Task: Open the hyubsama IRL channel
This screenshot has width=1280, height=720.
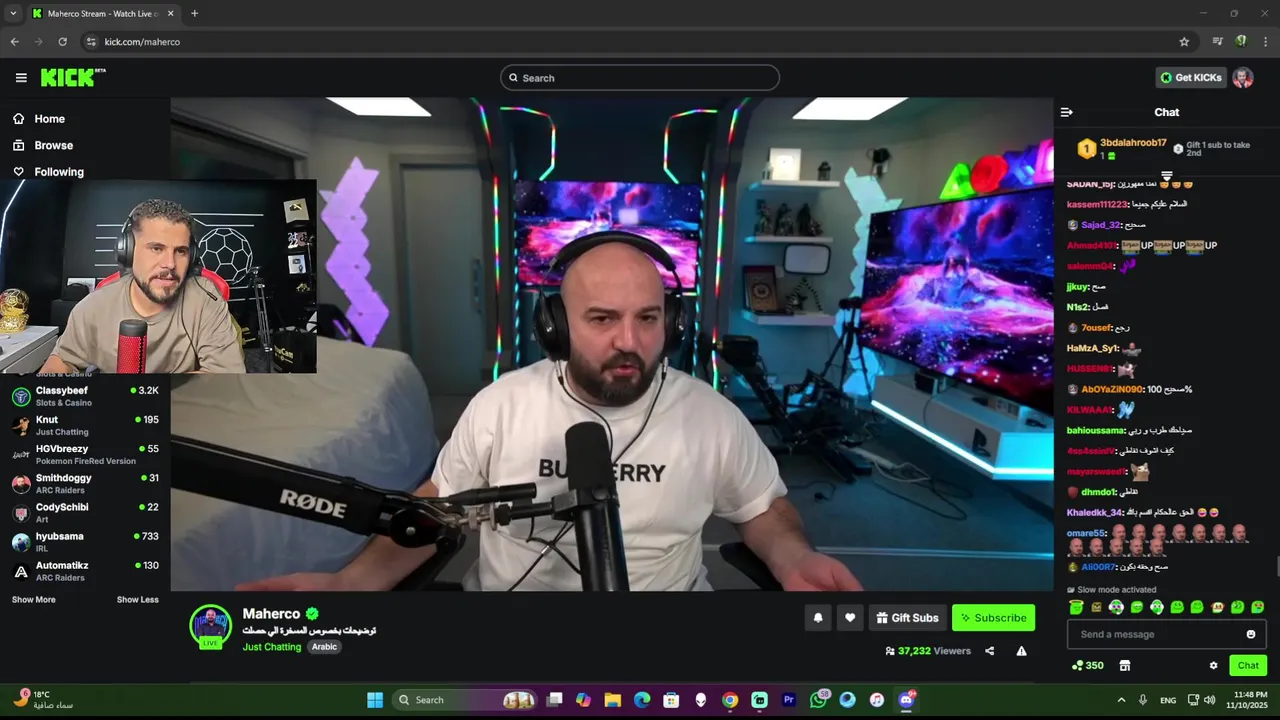Action: [x=85, y=541]
